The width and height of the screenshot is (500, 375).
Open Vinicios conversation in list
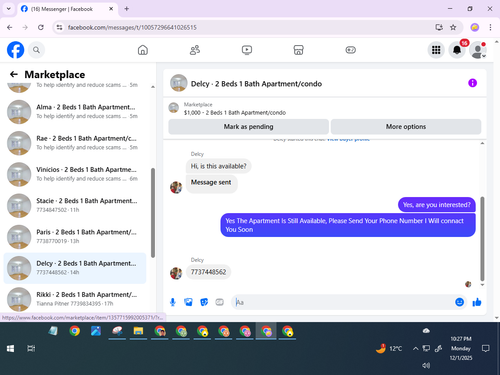75,174
